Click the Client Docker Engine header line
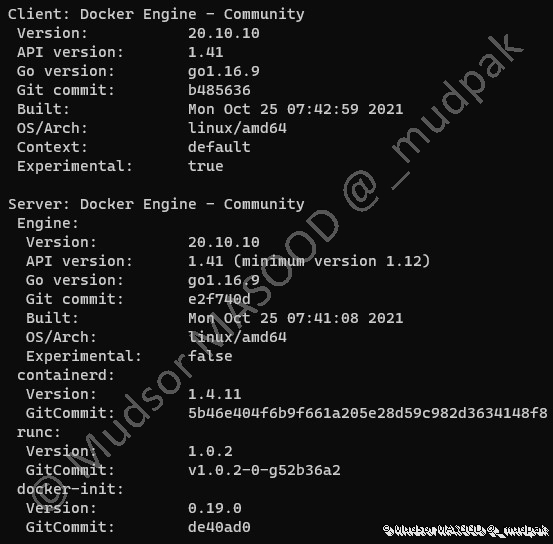553x544 pixels. coord(156,15)
